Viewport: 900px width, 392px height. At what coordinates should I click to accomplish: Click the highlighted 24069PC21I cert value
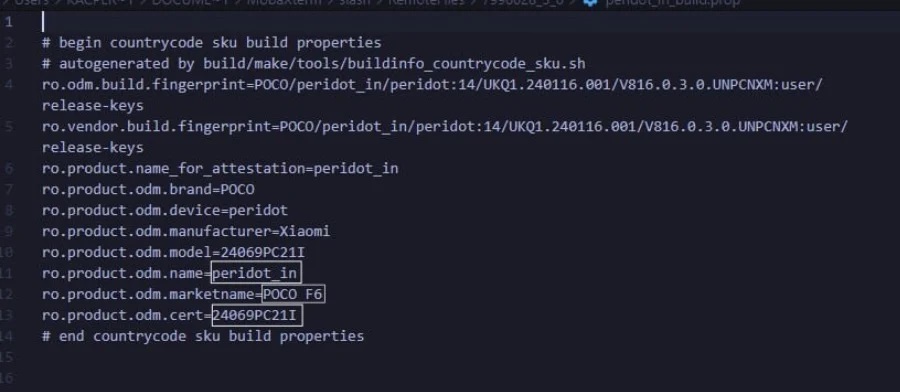point(257,316)
